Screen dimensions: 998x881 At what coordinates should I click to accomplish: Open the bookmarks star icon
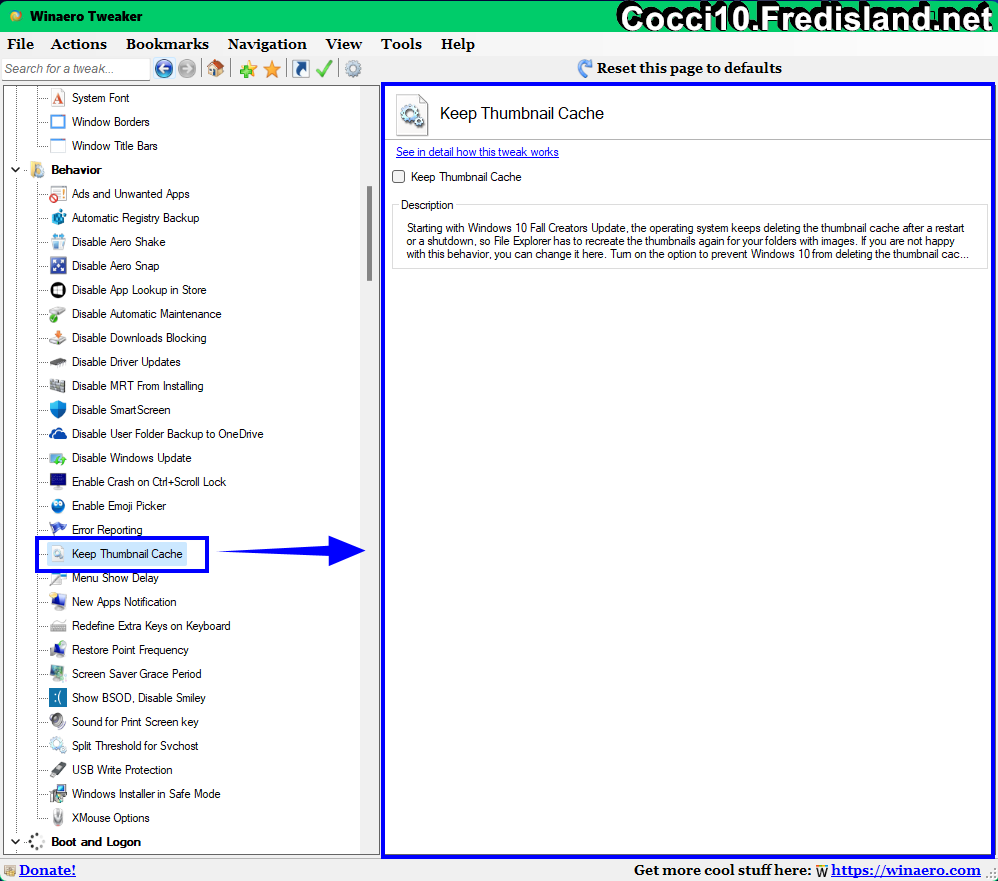(272, 69)
